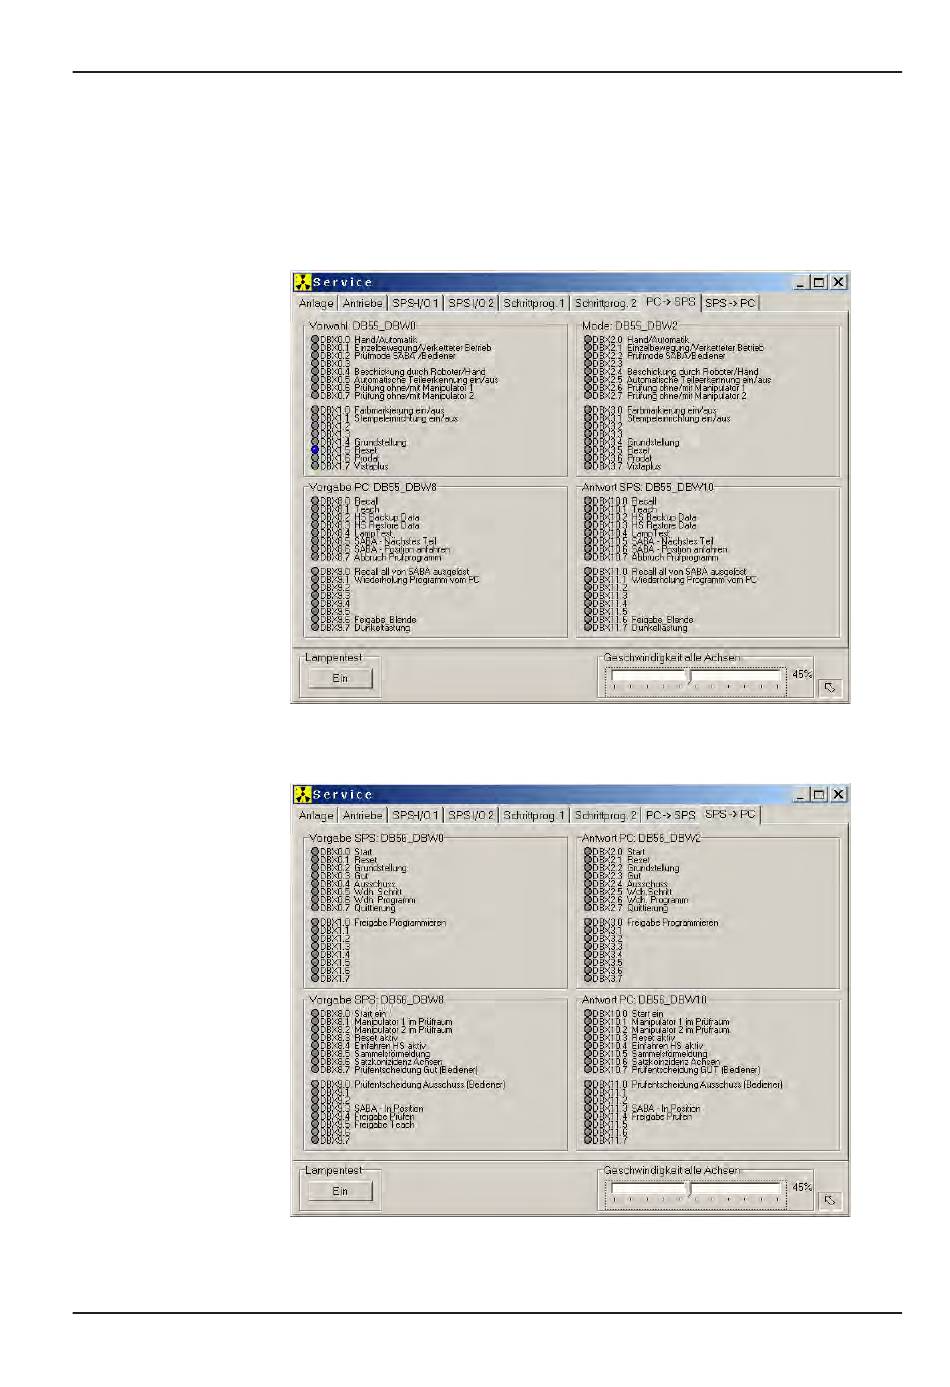
Task: Click DBX10.4 Einfahren HS aktiv indicator
Action: pos(588,1046)
